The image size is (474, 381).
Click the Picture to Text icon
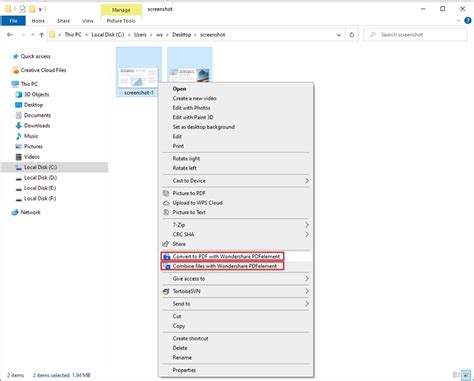[x=166, y=212]
